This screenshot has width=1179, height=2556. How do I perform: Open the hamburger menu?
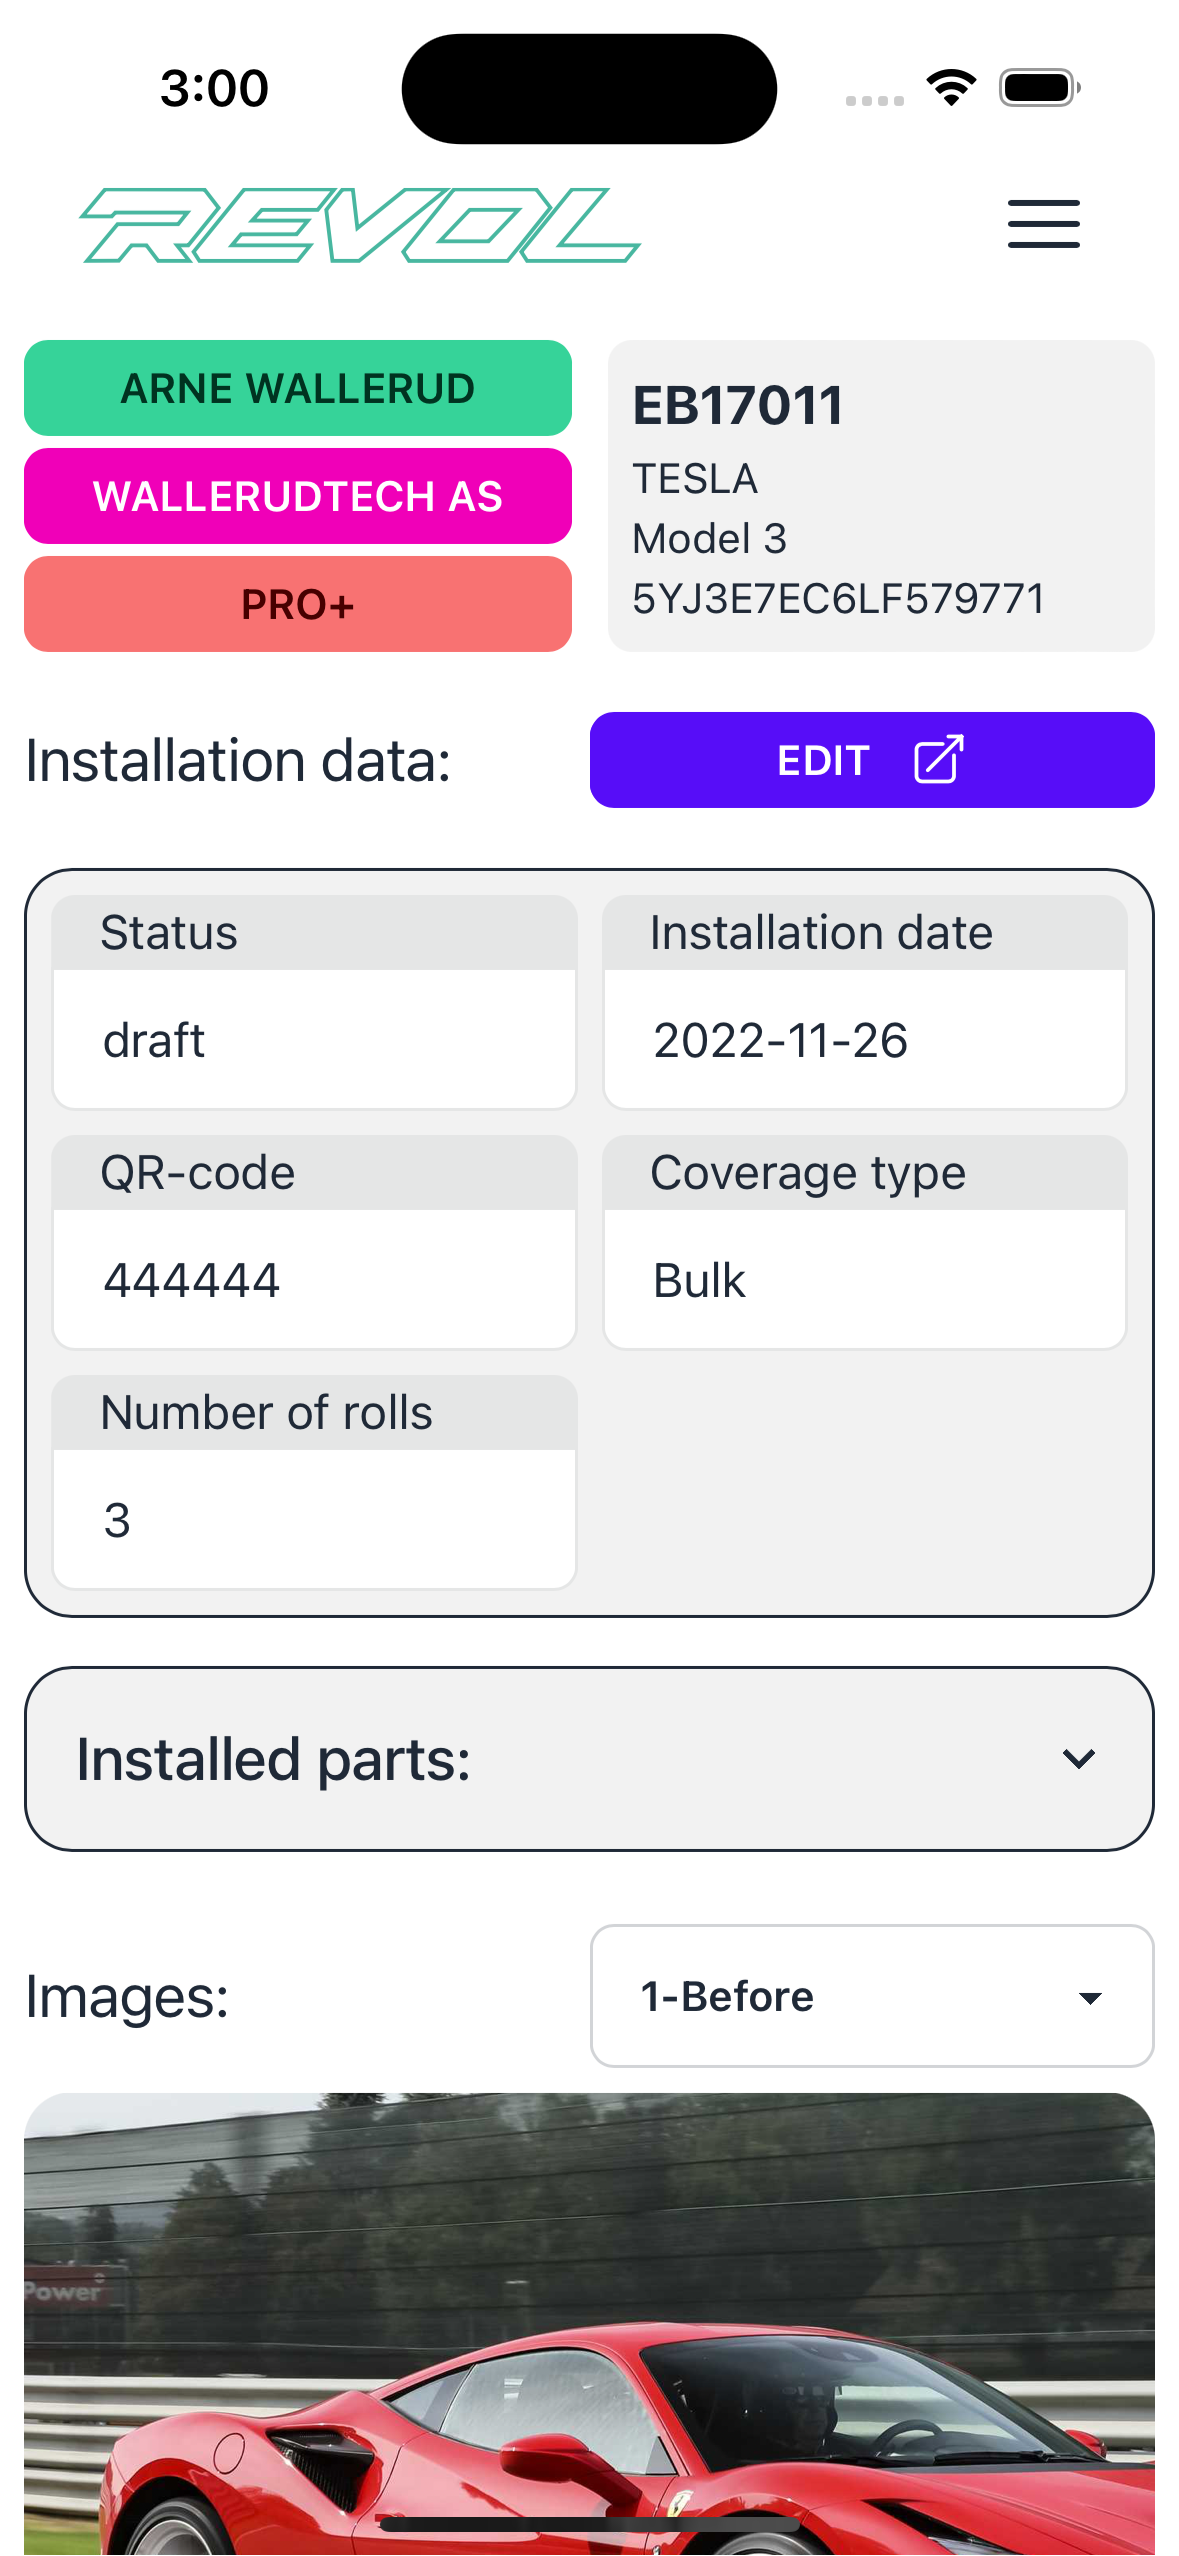(x=1043, y=224)
